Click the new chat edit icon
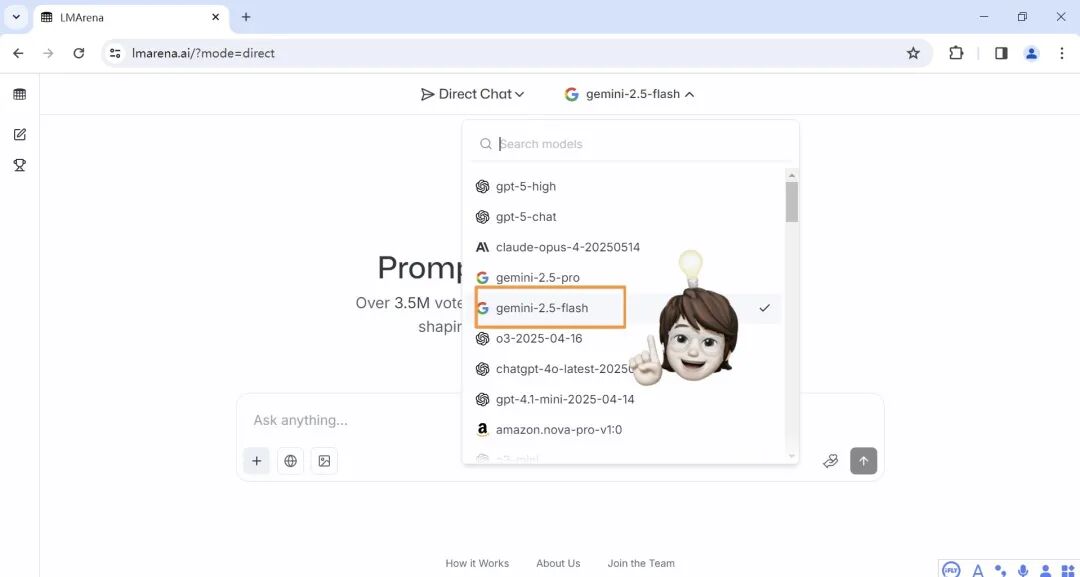Image resolution: width=1080 pixels, height=577 pixels. pyautogui.click(x=19, y=134)
